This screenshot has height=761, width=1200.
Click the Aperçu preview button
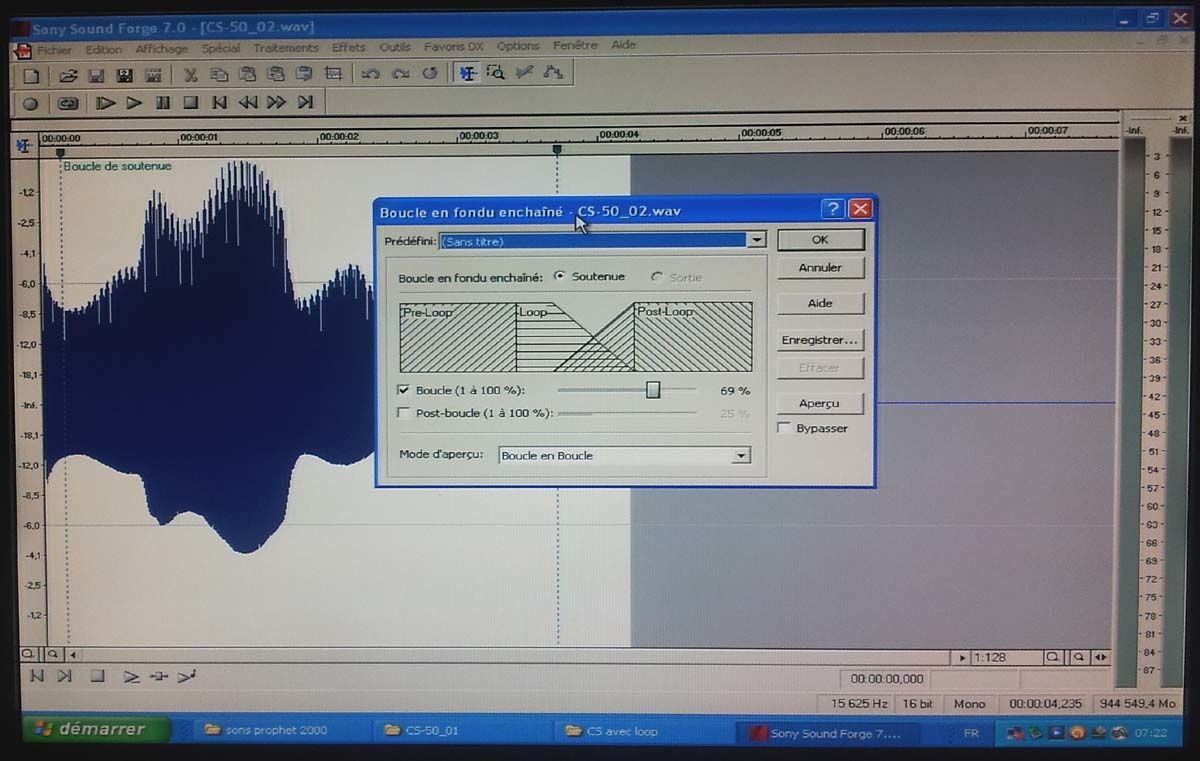coord(820,403)
